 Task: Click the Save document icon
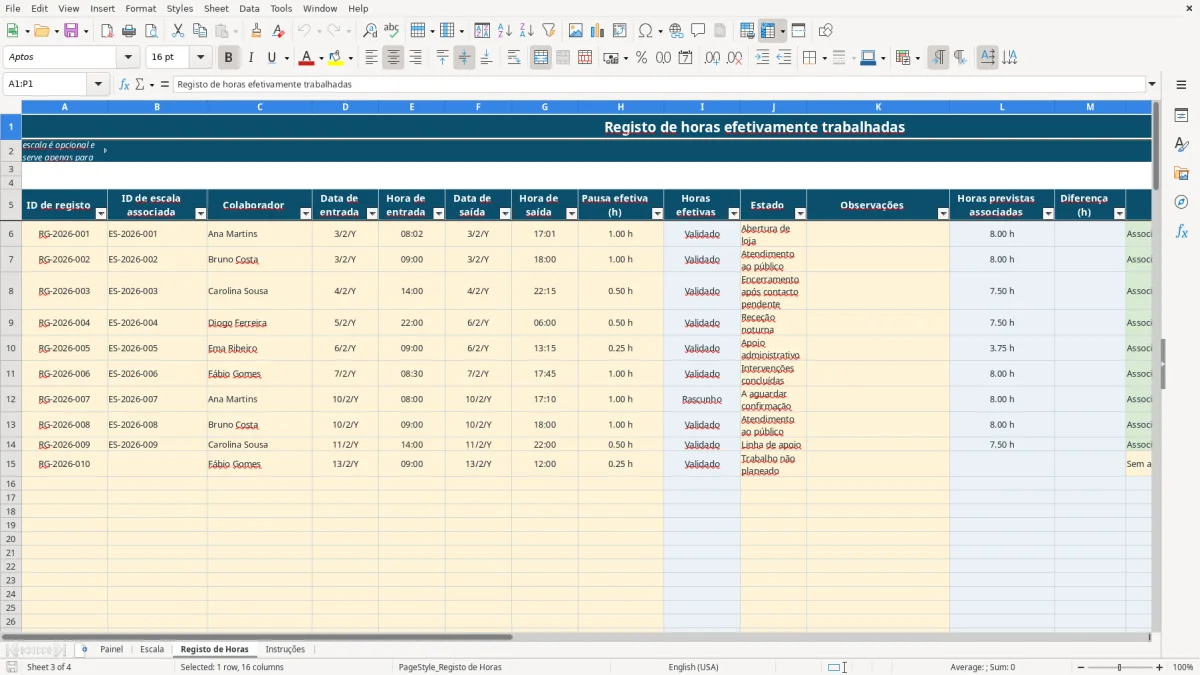[71, 31]
